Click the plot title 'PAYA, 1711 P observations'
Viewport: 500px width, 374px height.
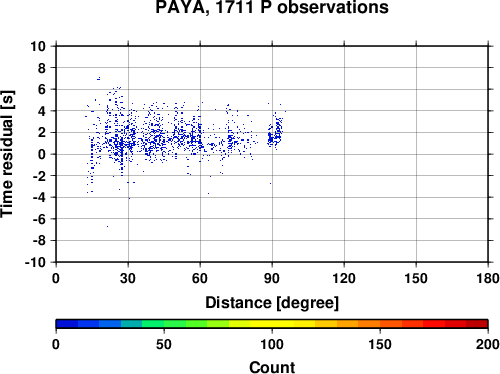tap(272, 7)
